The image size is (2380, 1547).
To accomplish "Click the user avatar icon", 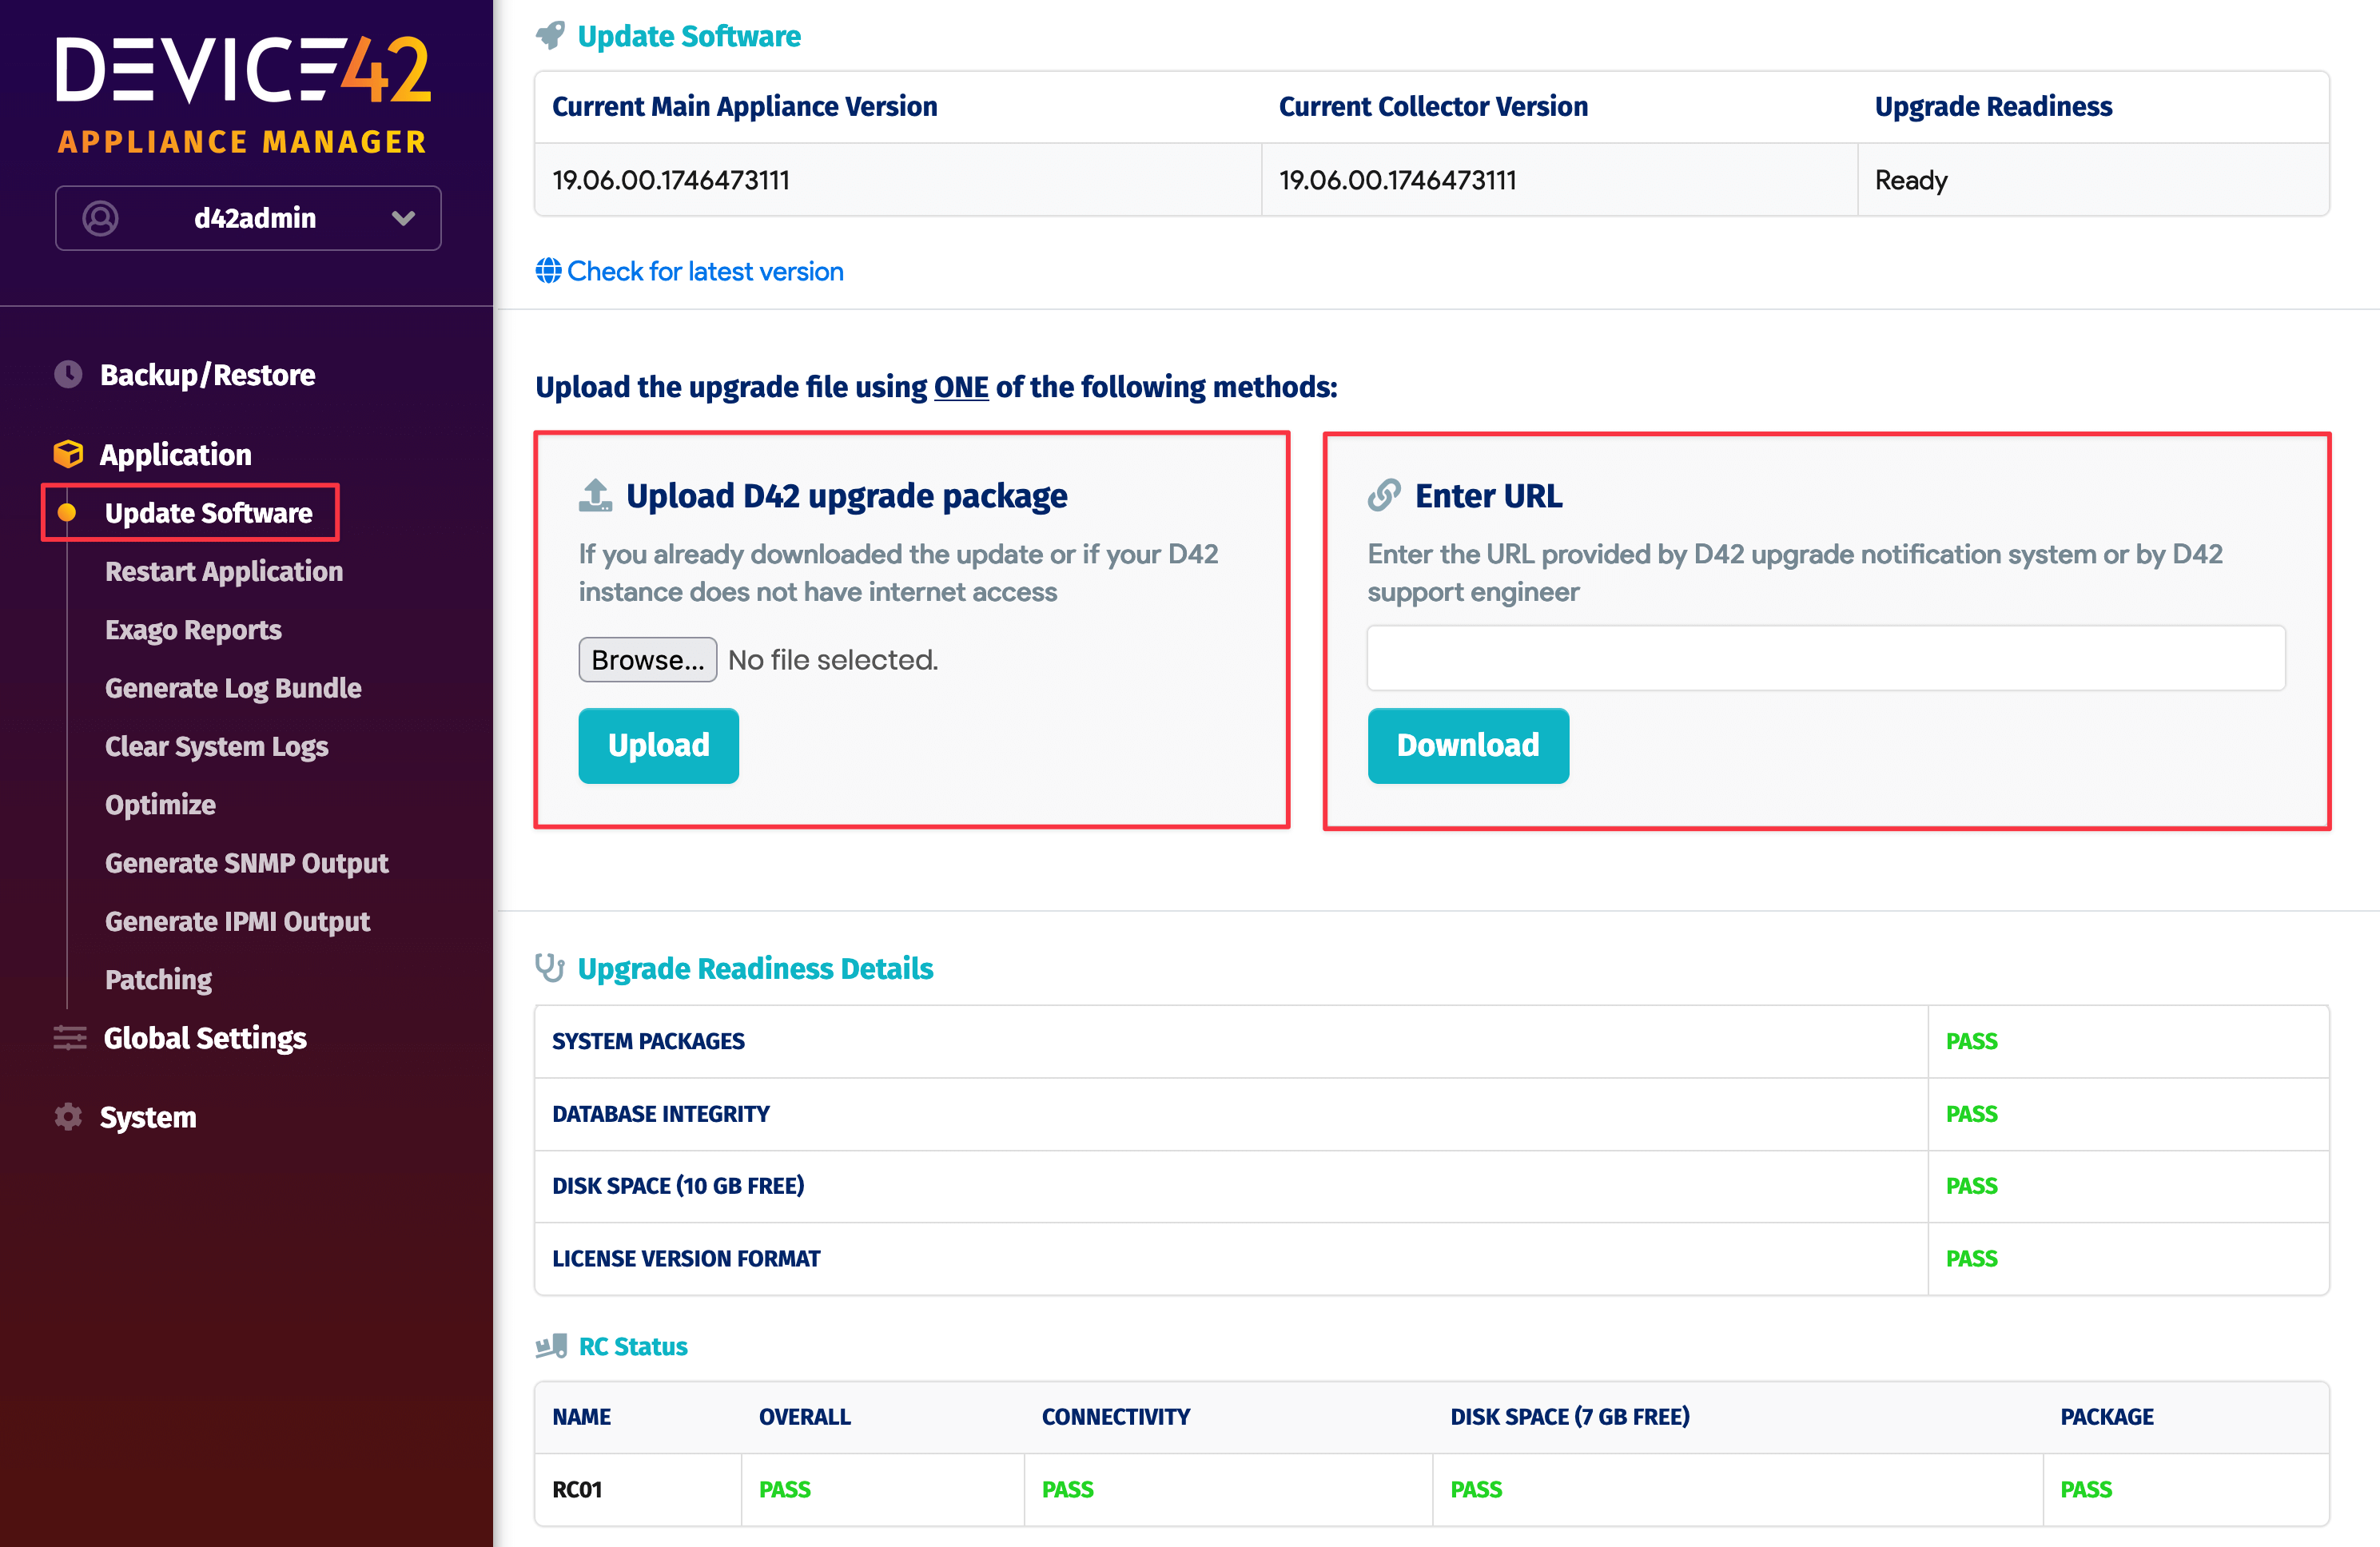I will coord(100,218).
